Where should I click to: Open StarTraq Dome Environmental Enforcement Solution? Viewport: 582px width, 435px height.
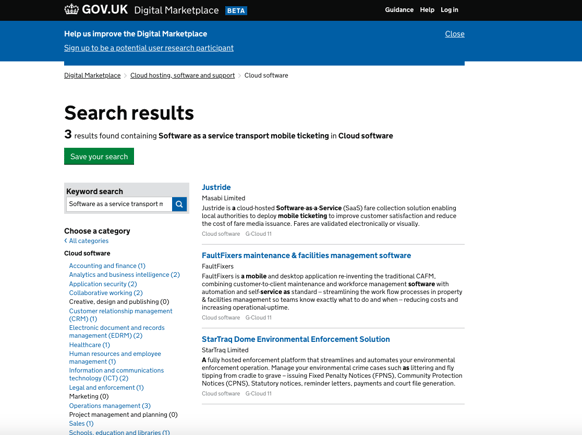[296, 339]
